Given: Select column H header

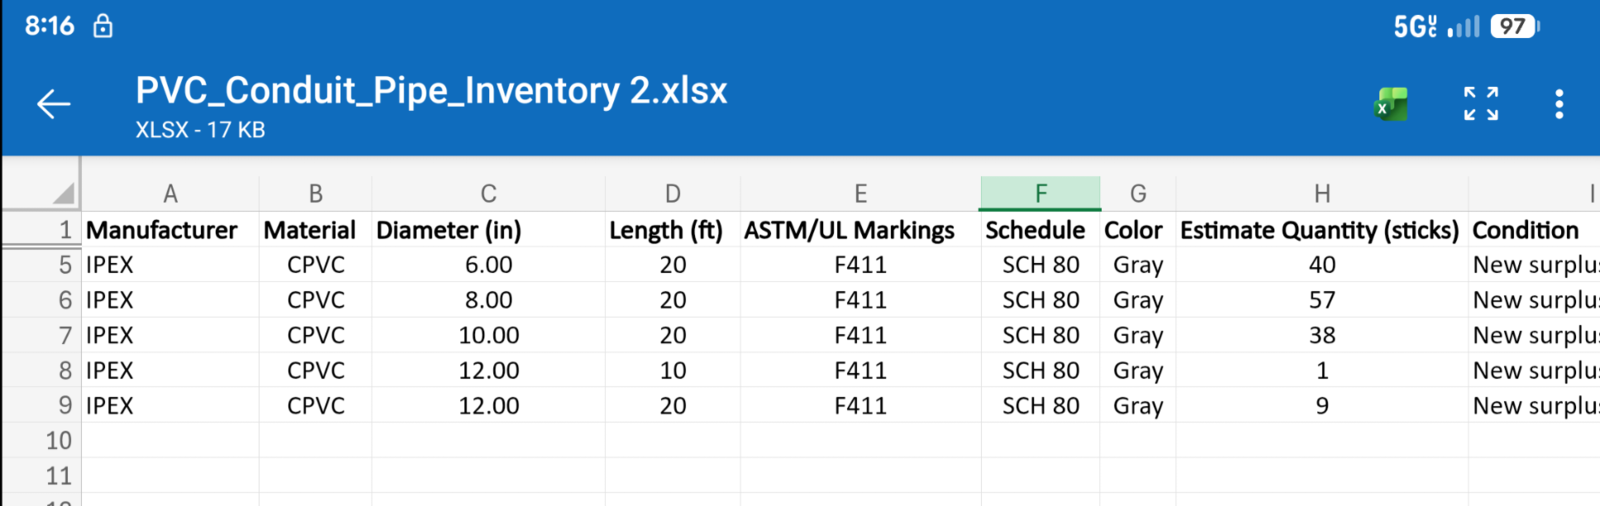Looking at the screenshot, I should tap(1321, 193).
